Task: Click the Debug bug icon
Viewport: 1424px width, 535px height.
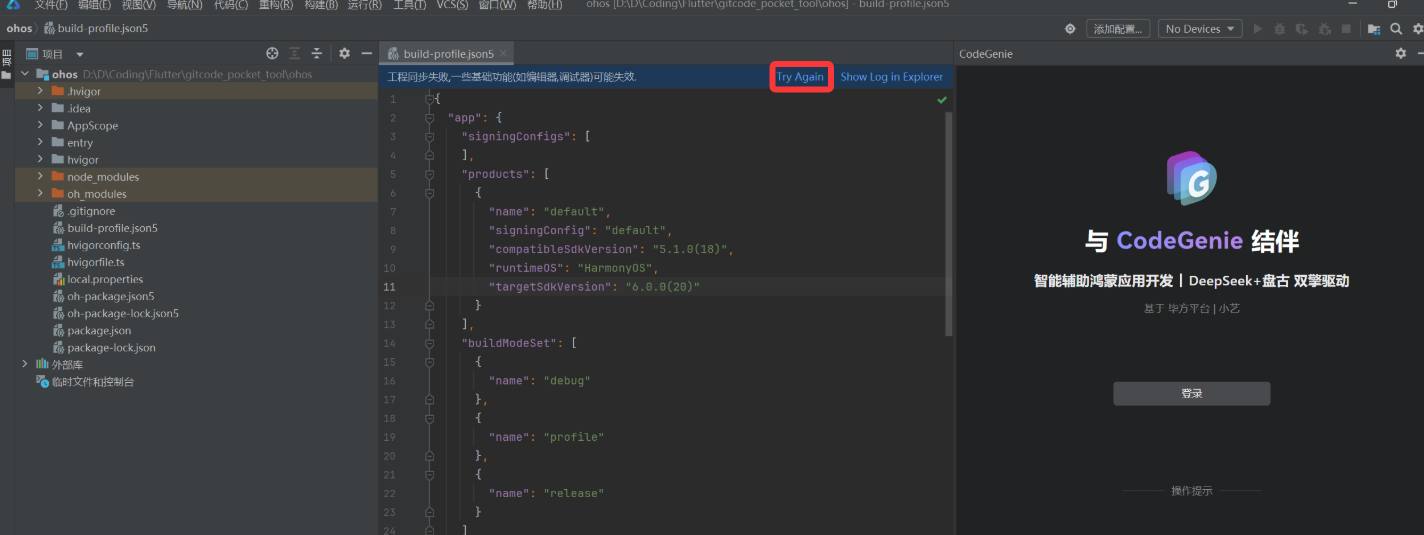Action: pos(1280,29)
